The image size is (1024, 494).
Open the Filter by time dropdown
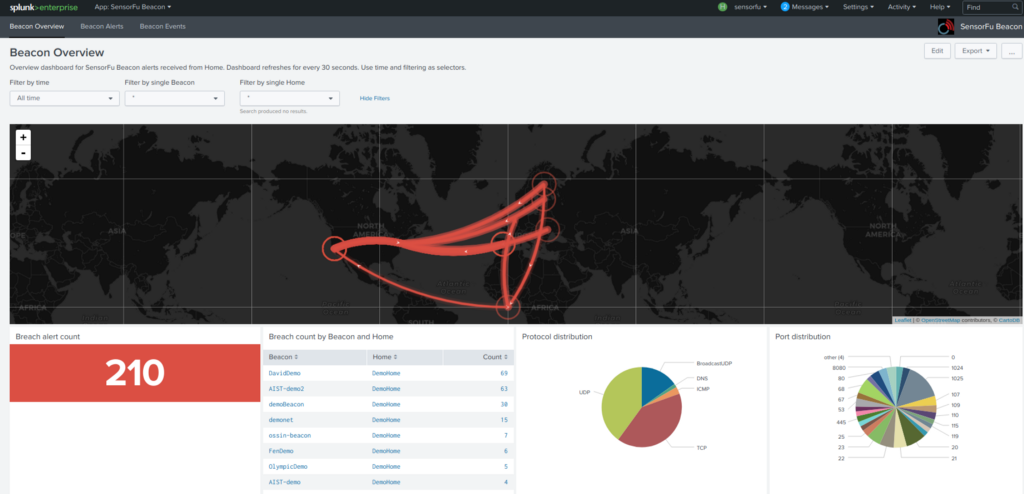coord(64,99)
